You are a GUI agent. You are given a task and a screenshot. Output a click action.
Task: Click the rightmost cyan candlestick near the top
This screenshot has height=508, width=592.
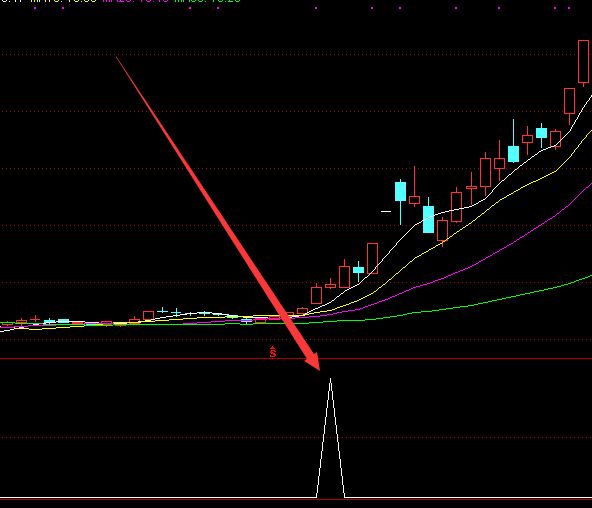click(541, 132)
